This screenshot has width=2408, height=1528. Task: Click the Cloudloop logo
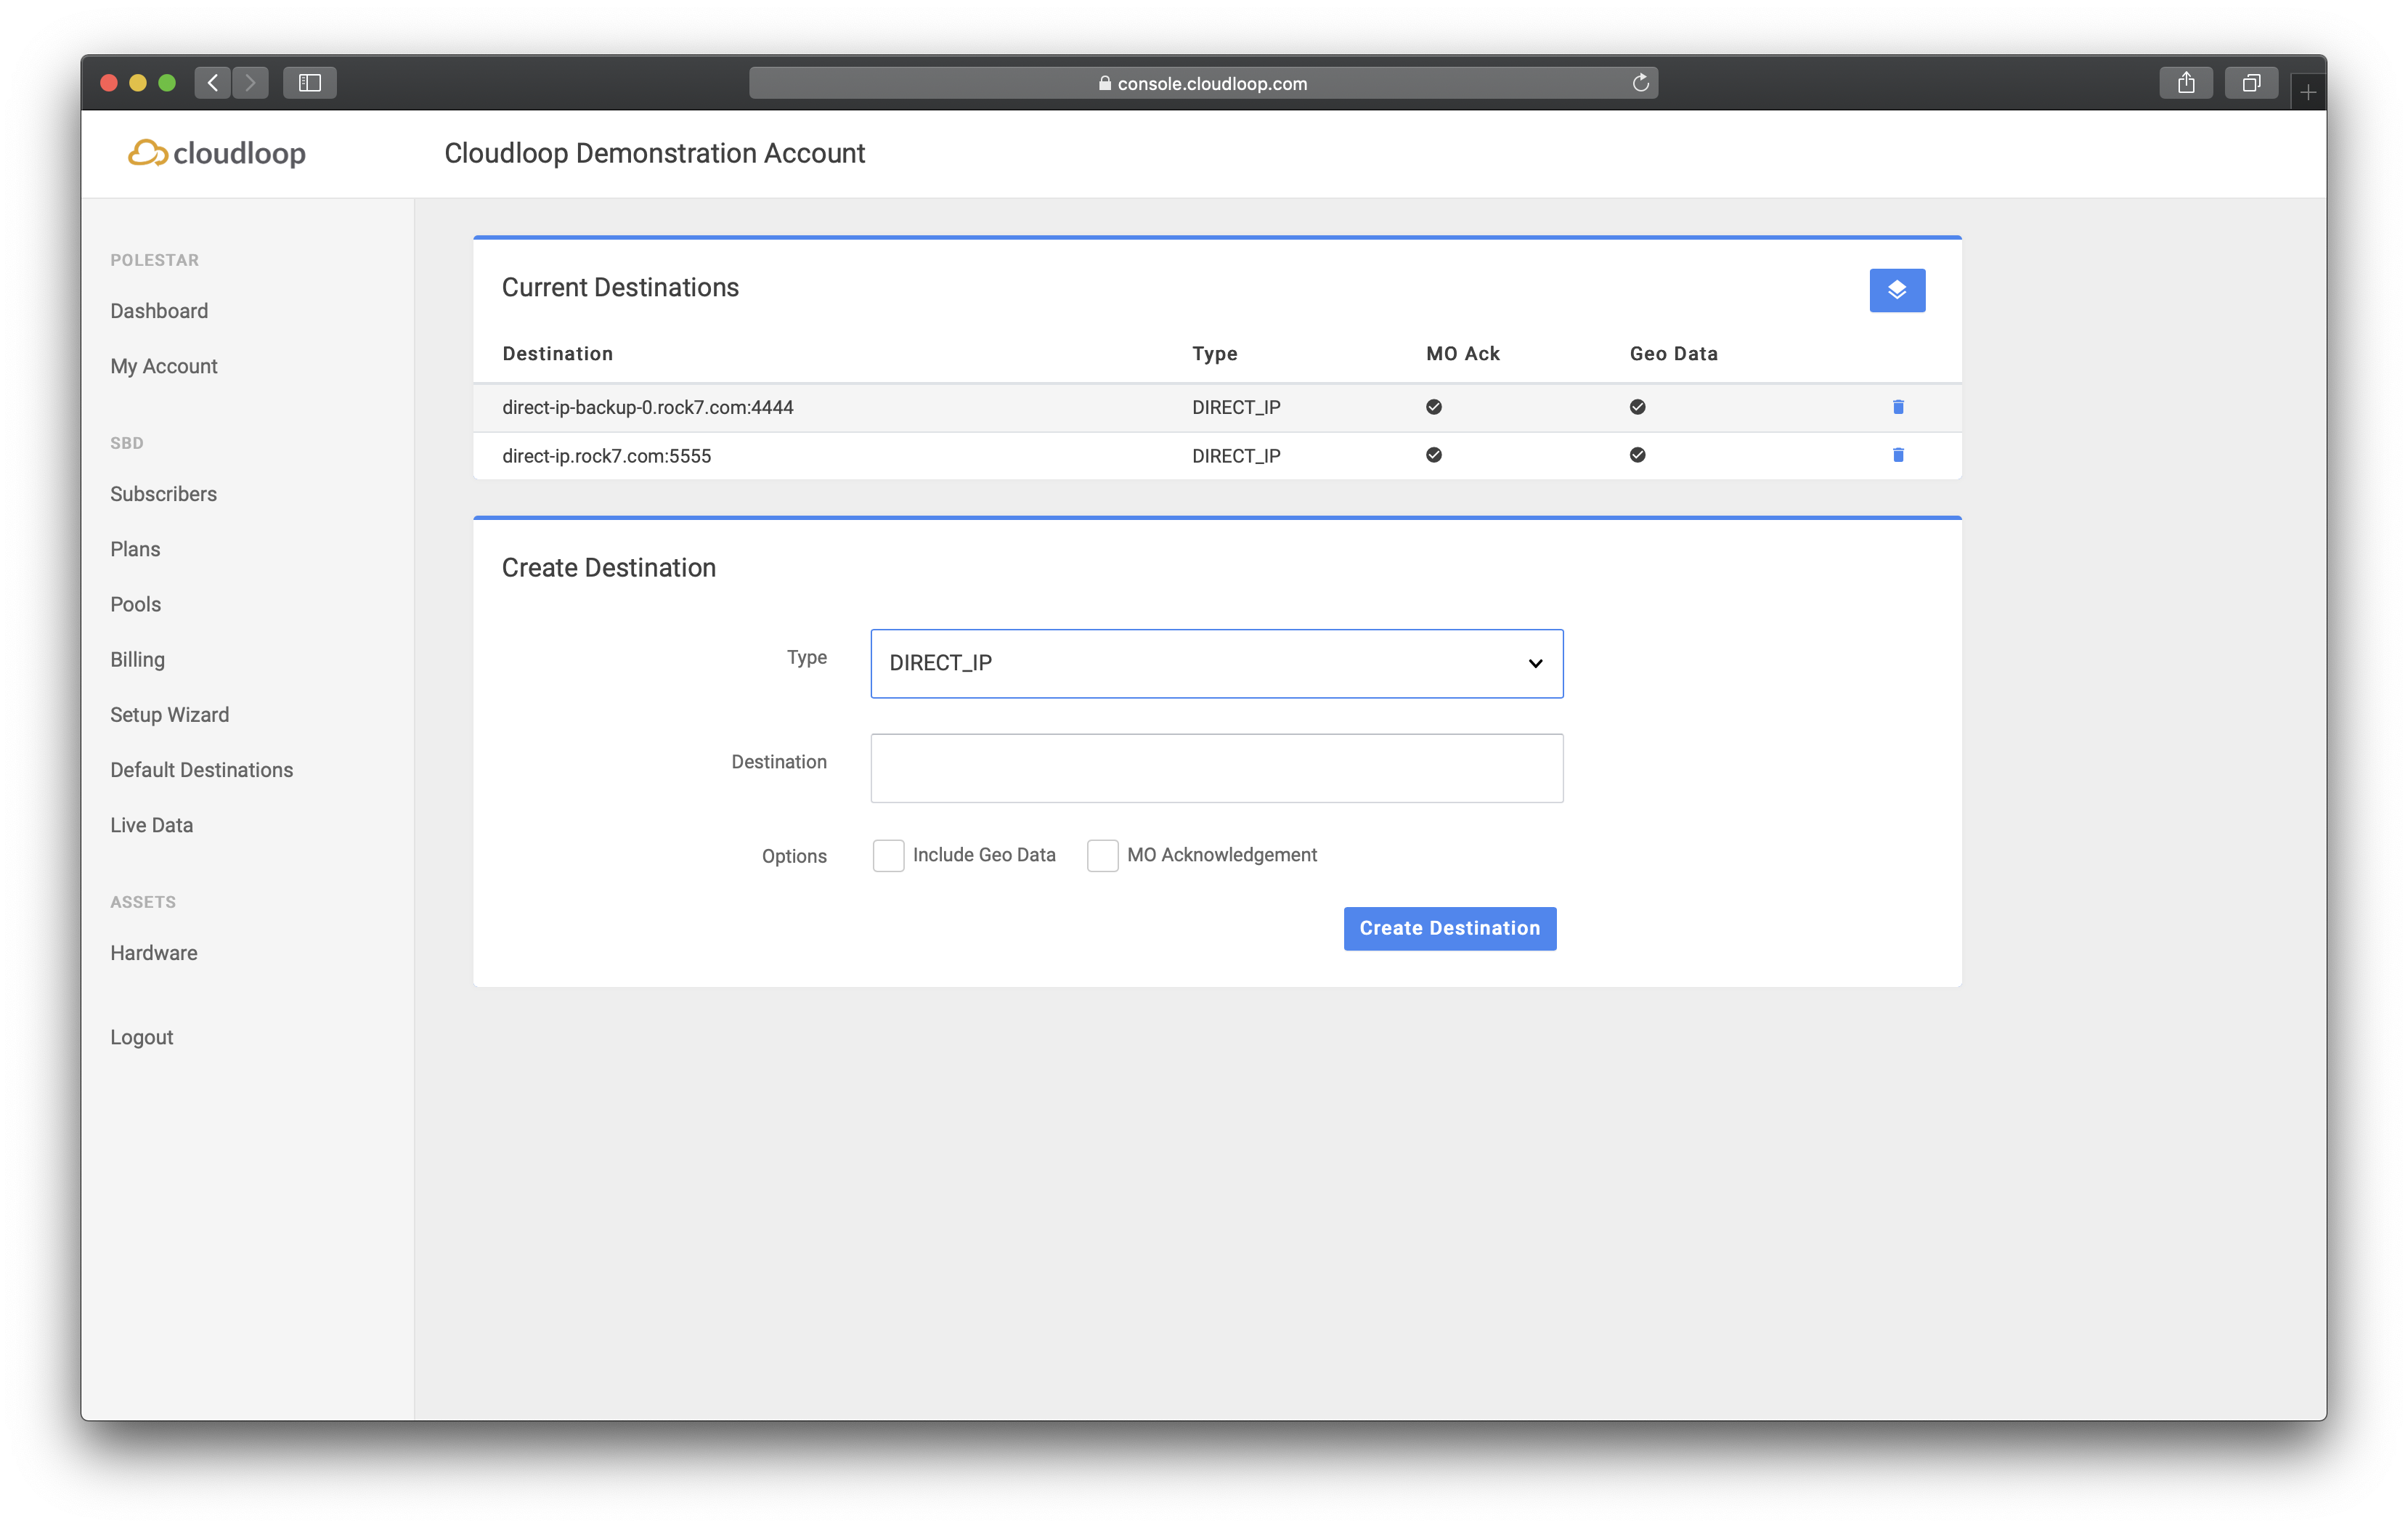(217, 153)
